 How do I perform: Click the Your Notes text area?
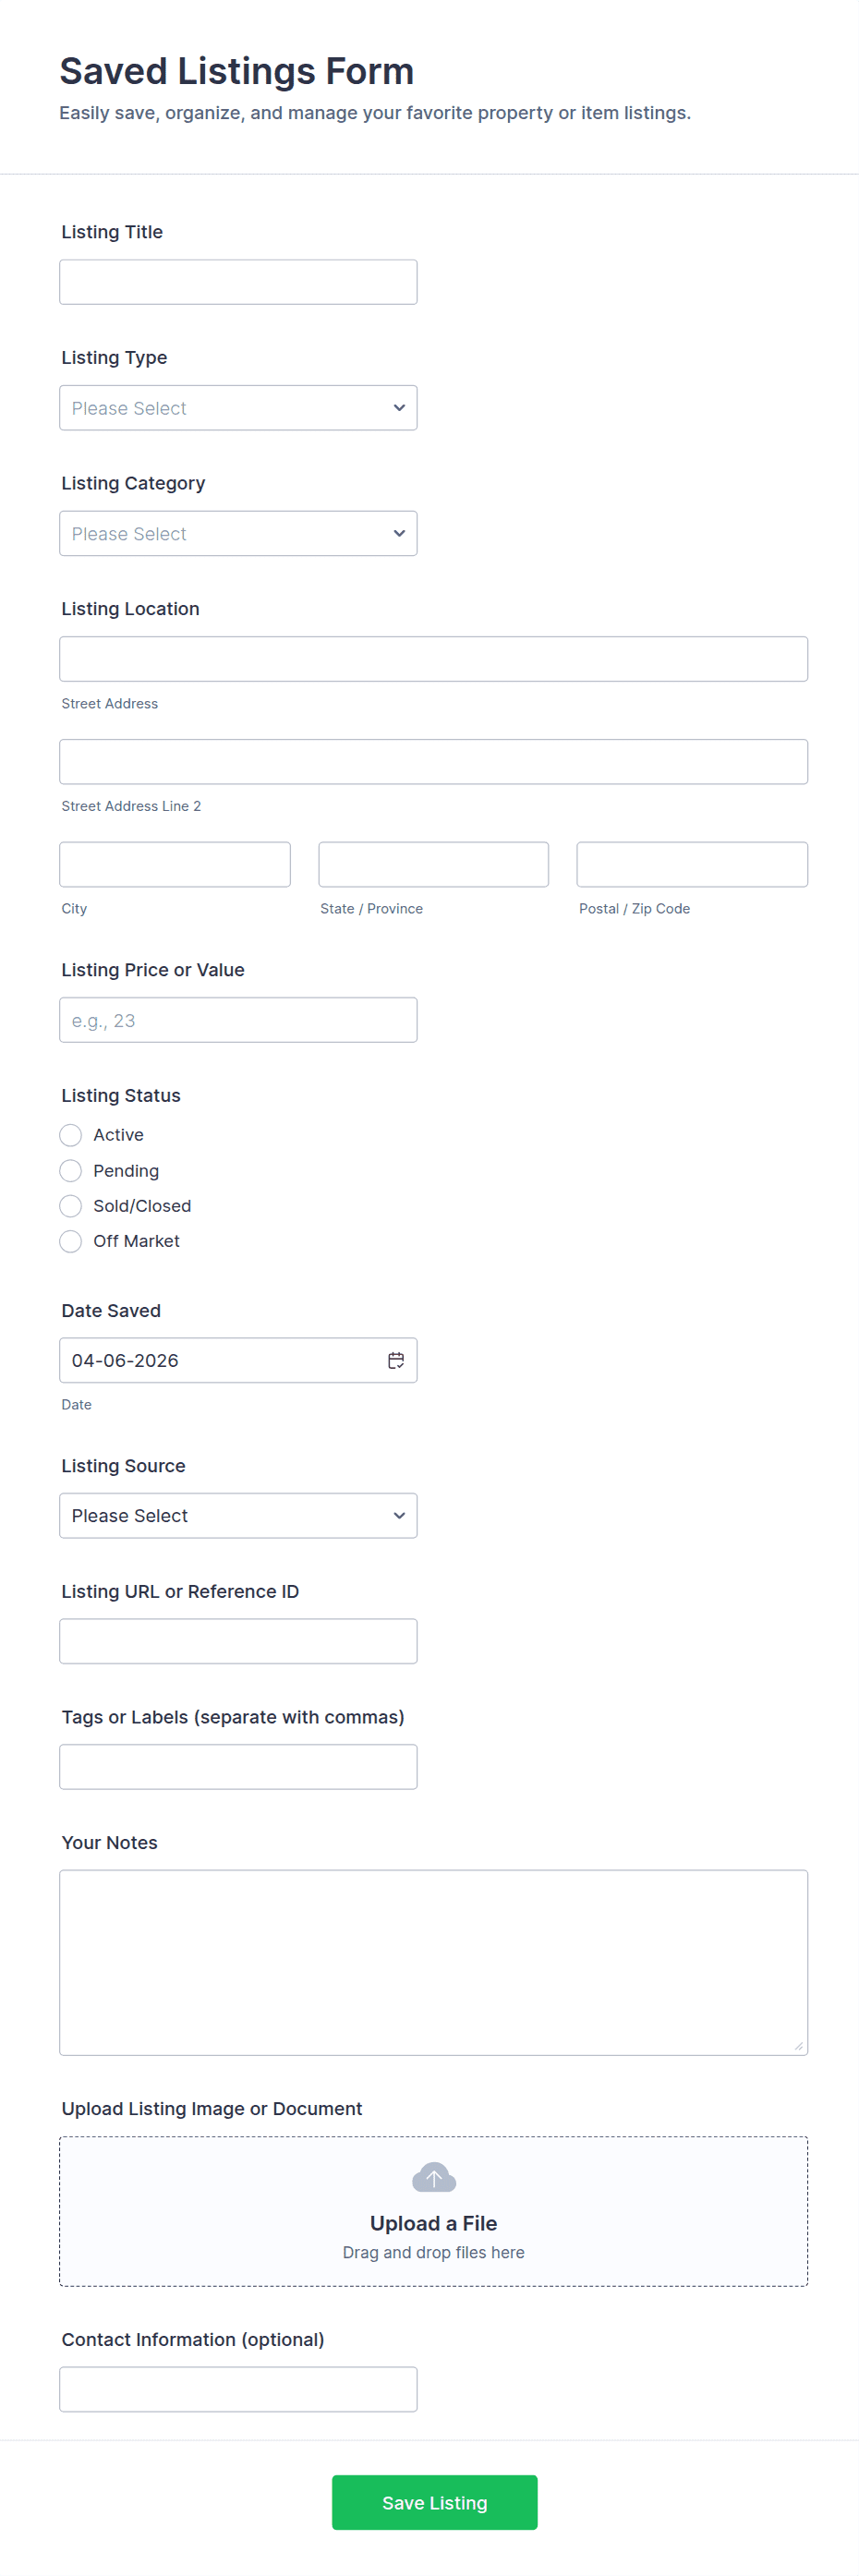point(434,1962)
